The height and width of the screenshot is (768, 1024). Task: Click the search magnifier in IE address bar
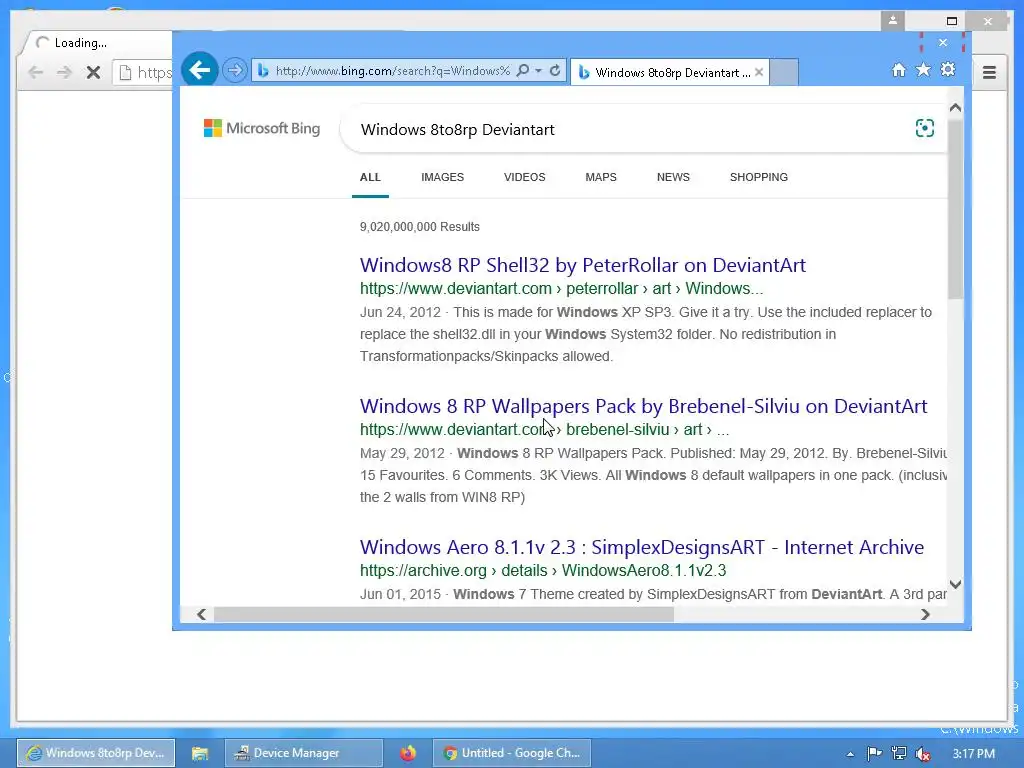coord(522,71)
